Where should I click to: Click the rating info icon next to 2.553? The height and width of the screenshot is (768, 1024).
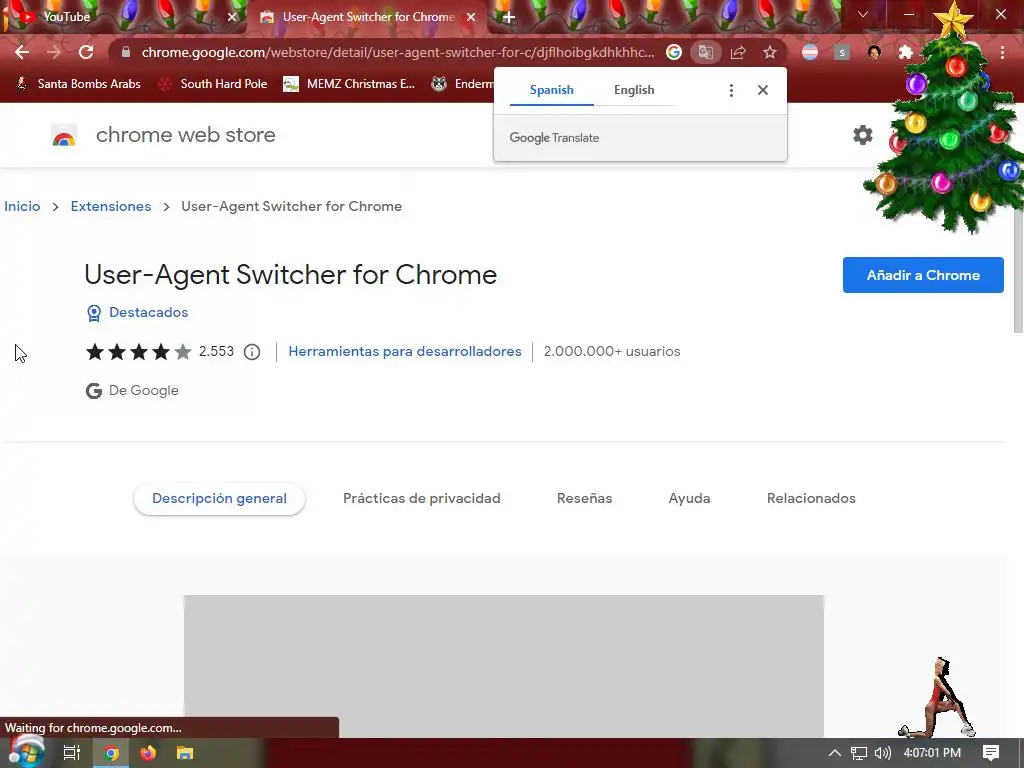click(x=252, y=352)
